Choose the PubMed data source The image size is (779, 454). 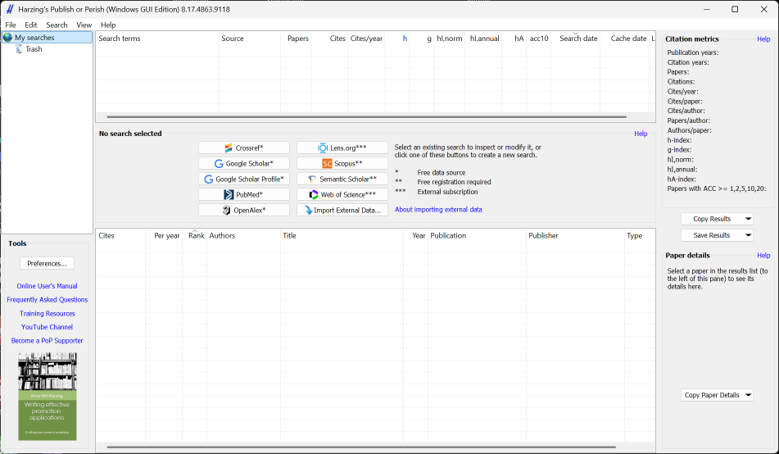pos(244,195)
